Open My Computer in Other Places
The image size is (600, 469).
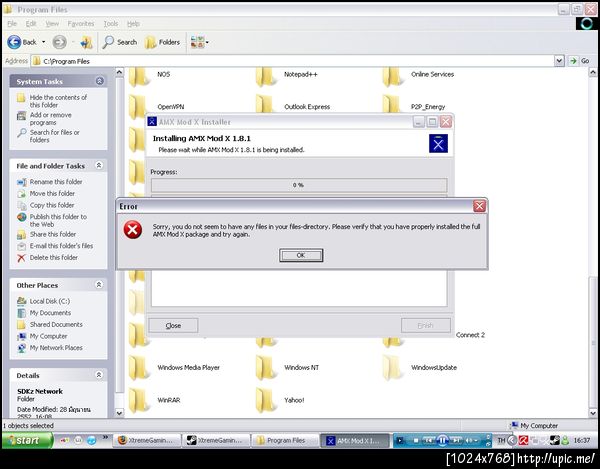click(x=42, y=336)
